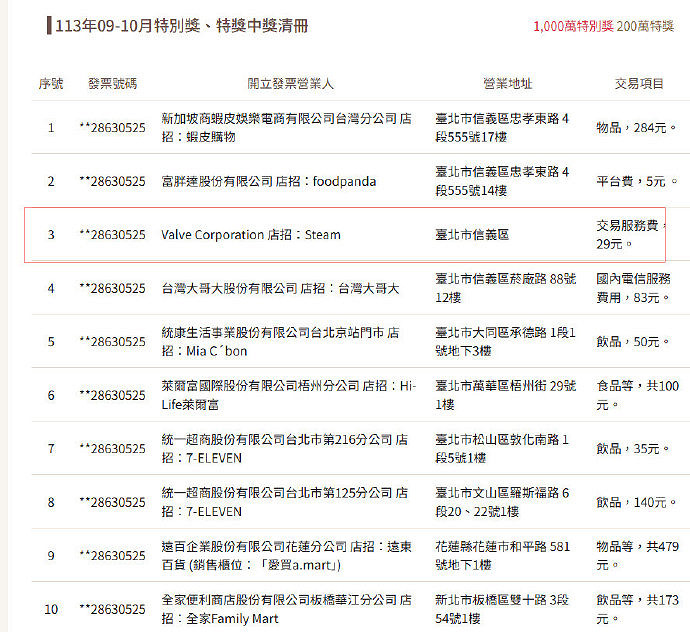Click the 開立發票營業人 column header
Image resolution: width=690 pixels, height=632 pixels.
pyautogui.click(x=290, y=84)
